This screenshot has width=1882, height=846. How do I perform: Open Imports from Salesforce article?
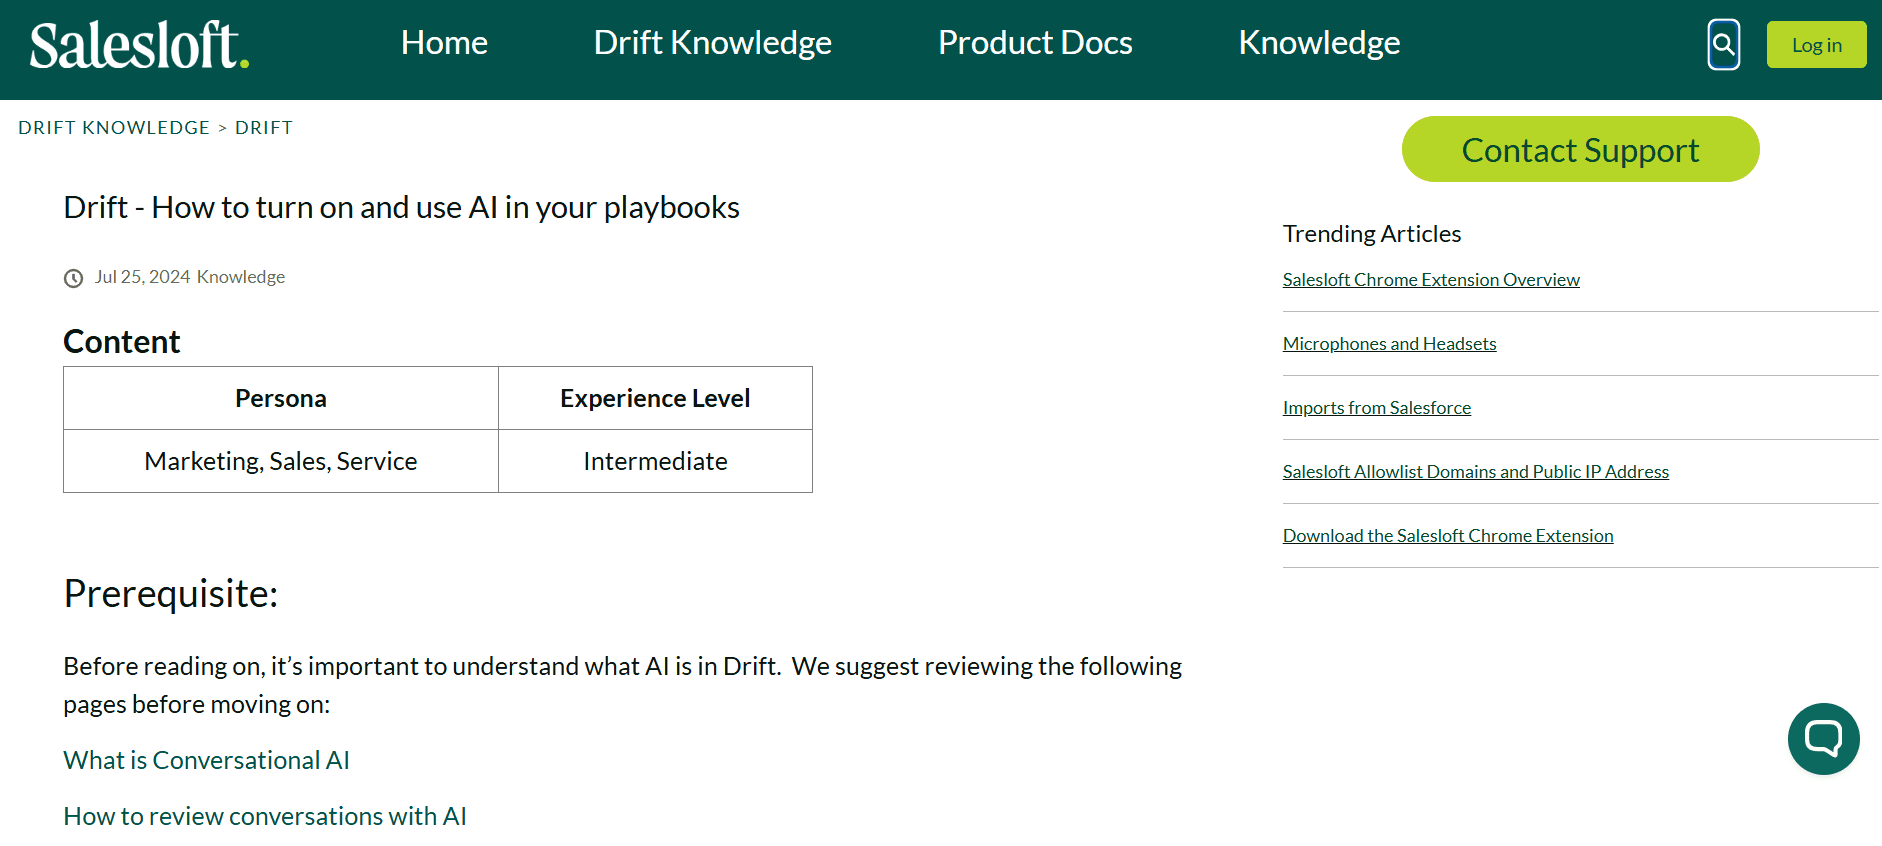pos(1376,408)
